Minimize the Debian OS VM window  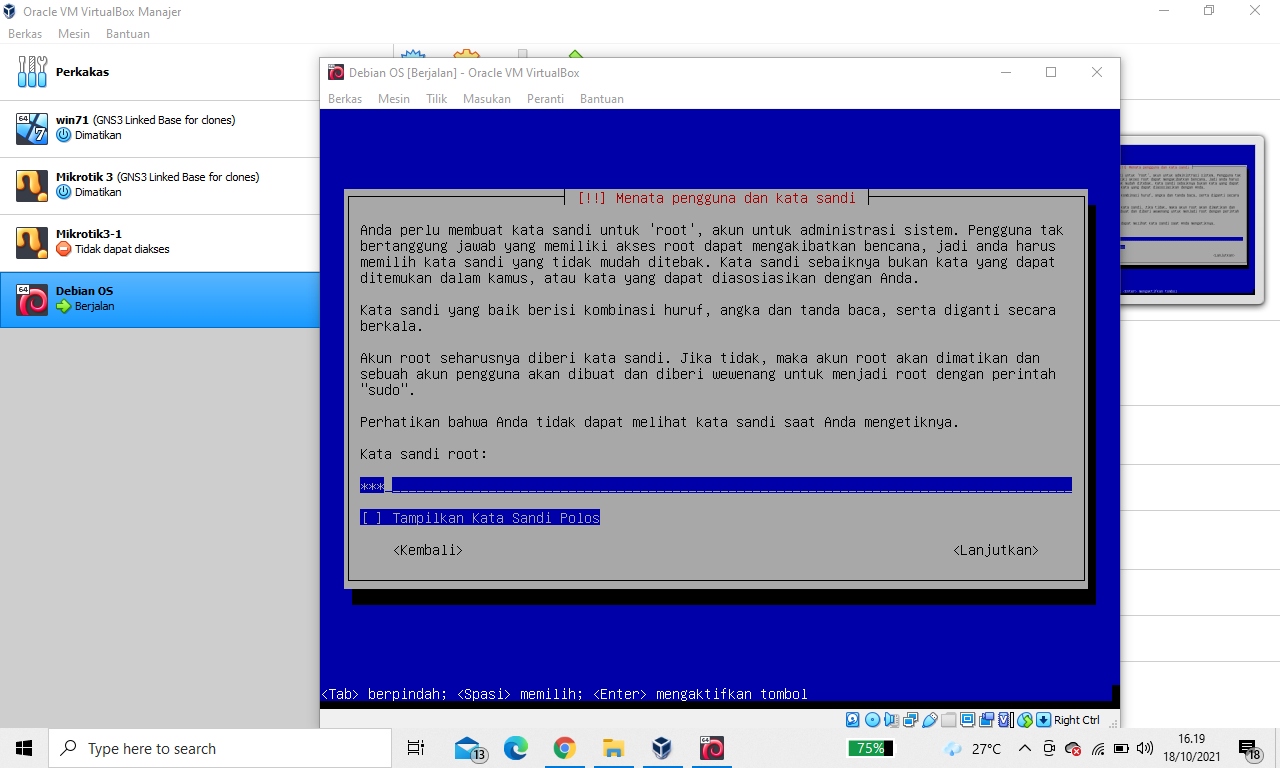coord(1005,72)
